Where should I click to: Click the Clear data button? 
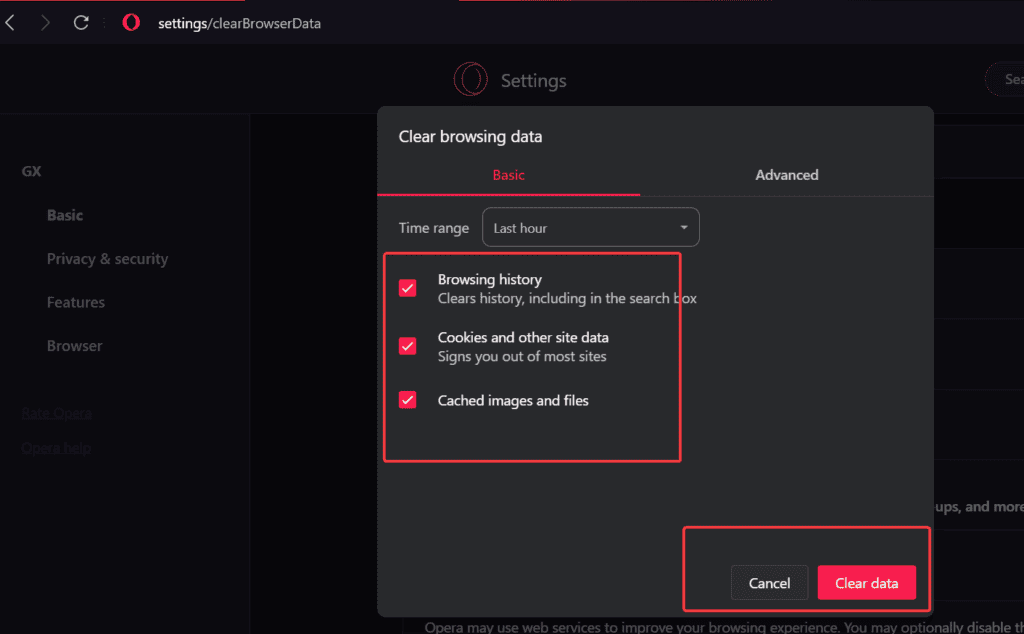[x=867, y=582]
